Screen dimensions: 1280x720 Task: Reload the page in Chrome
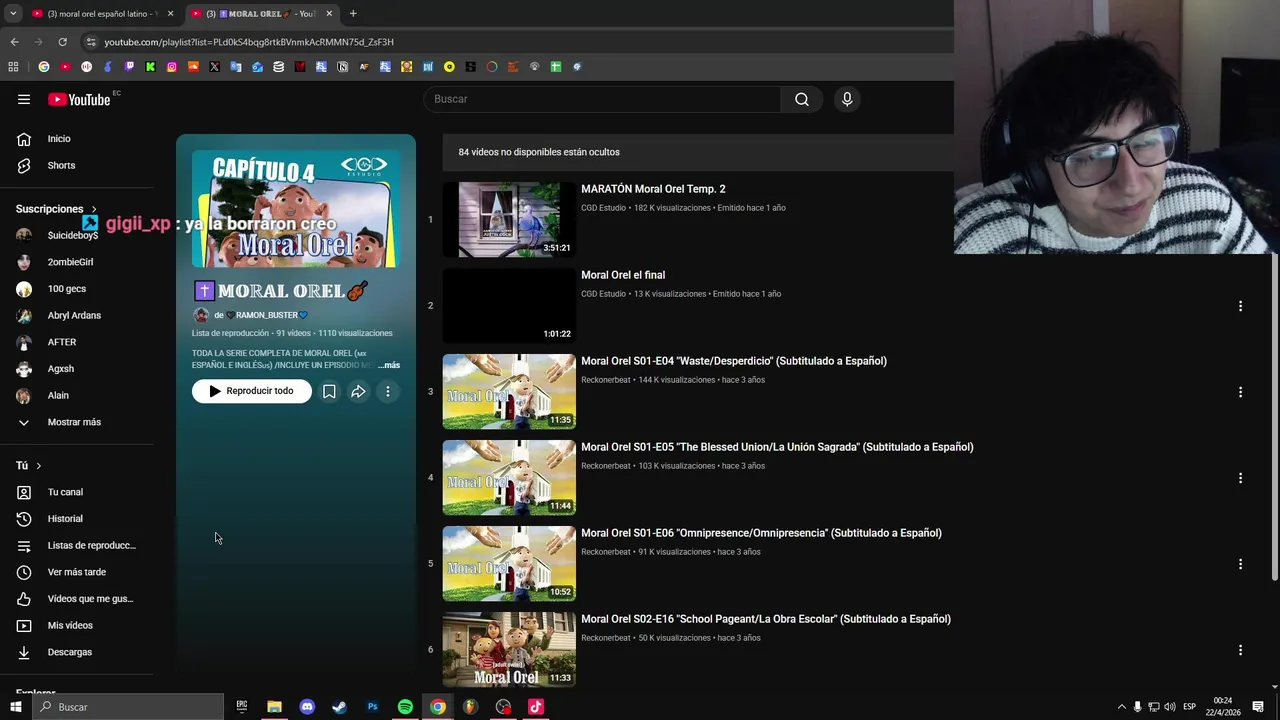[62, 42]
